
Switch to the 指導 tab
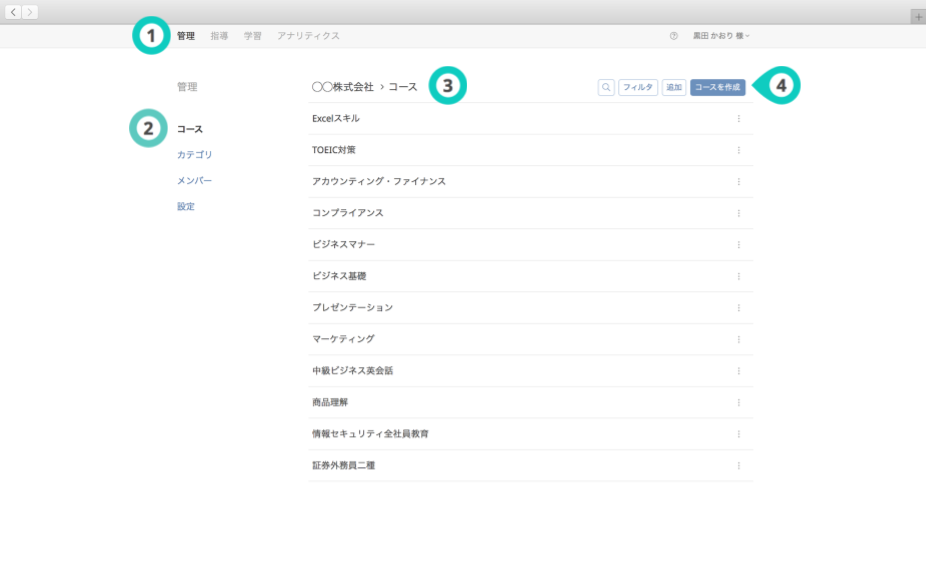[x=219, y=36]
